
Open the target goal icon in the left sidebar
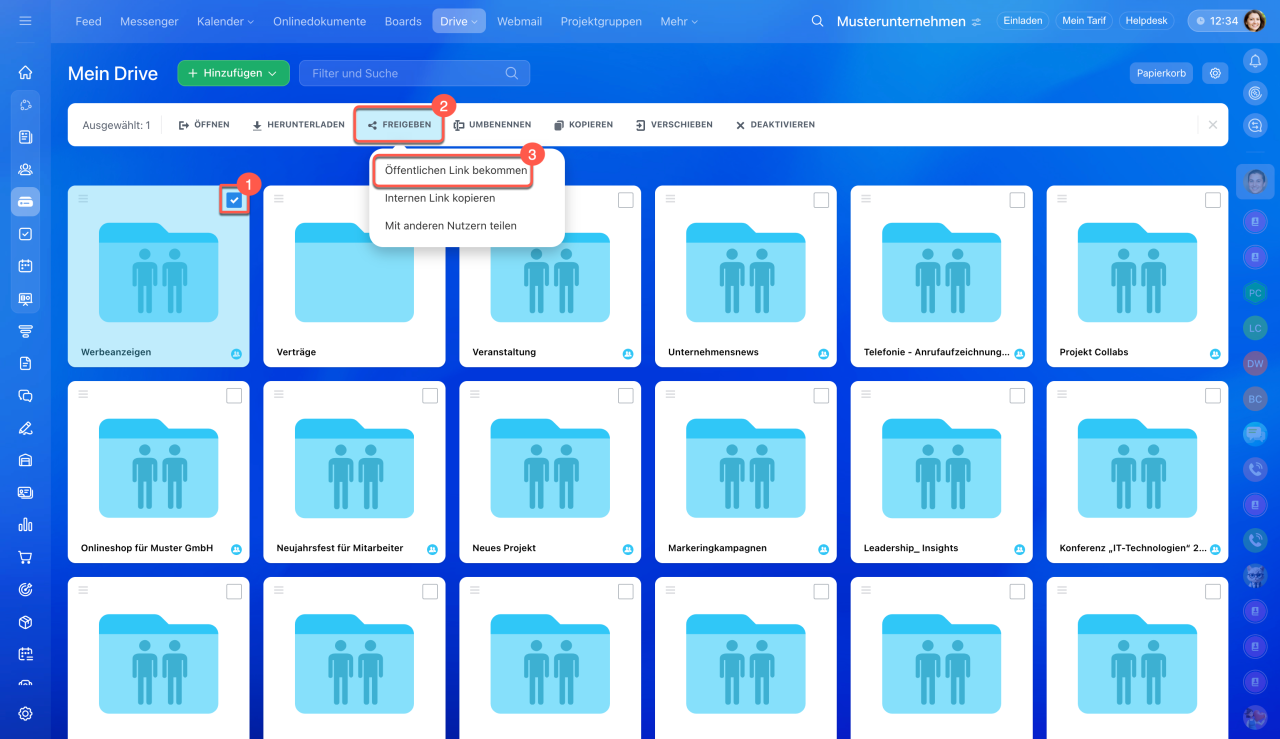click(25, 589)
